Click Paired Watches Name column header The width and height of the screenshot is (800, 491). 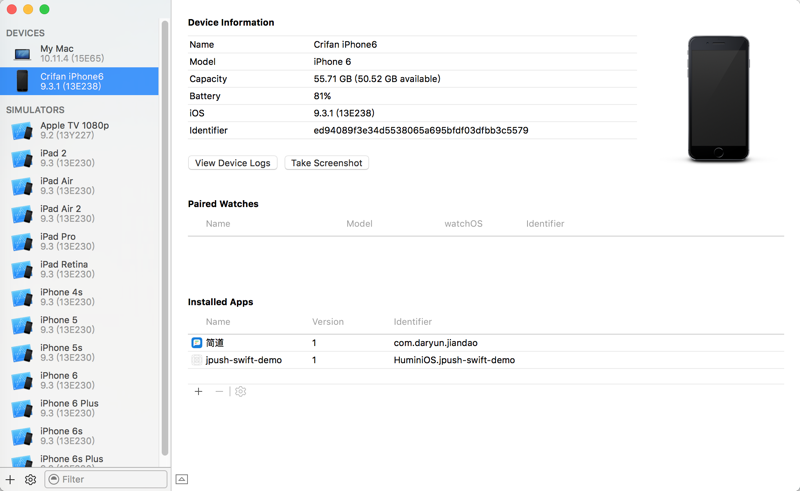coord(218,224)
